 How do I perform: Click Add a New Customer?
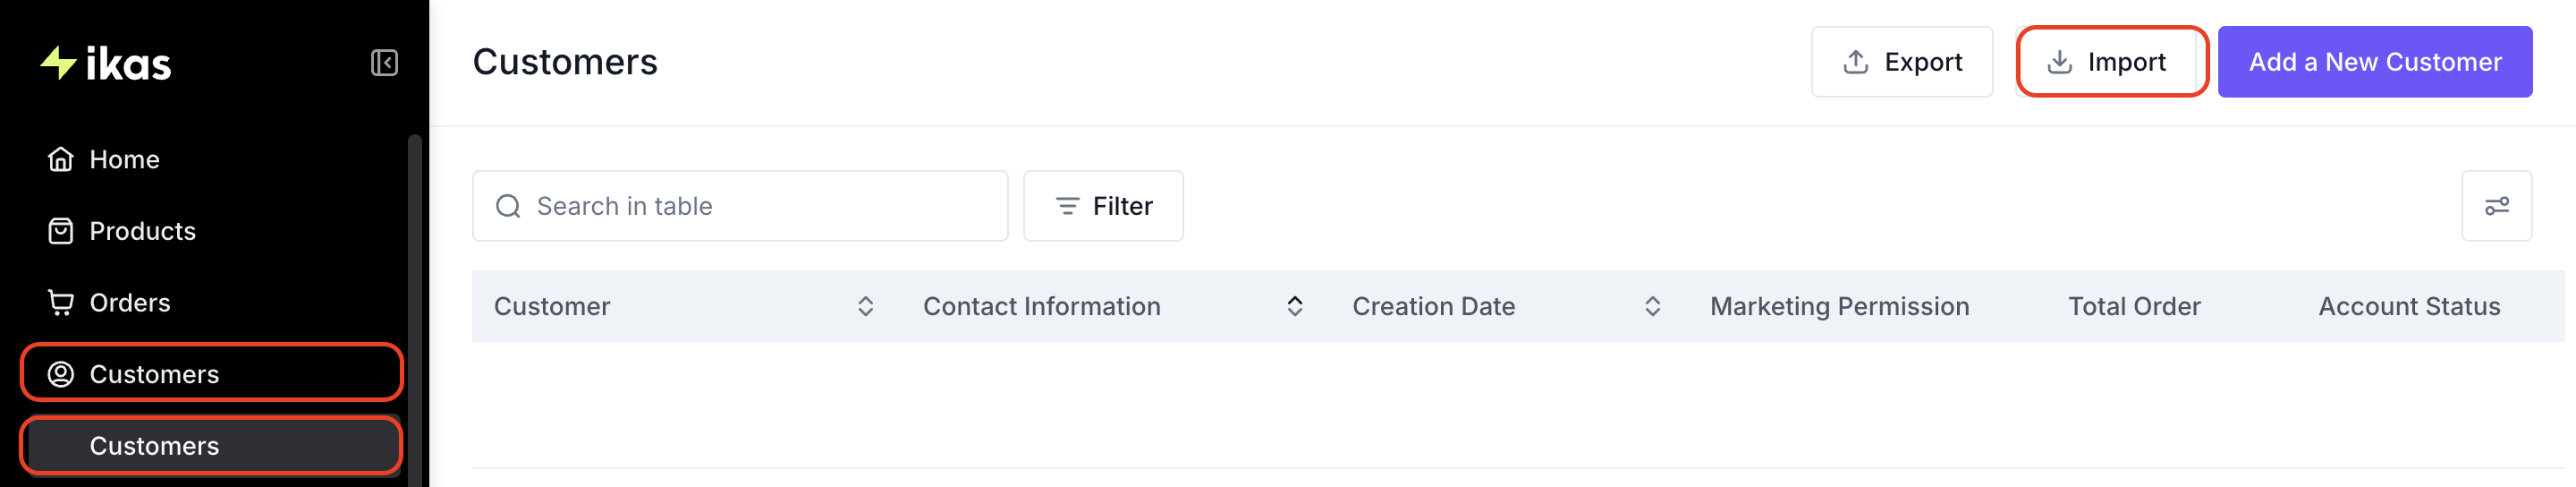tap(2374, 62)
